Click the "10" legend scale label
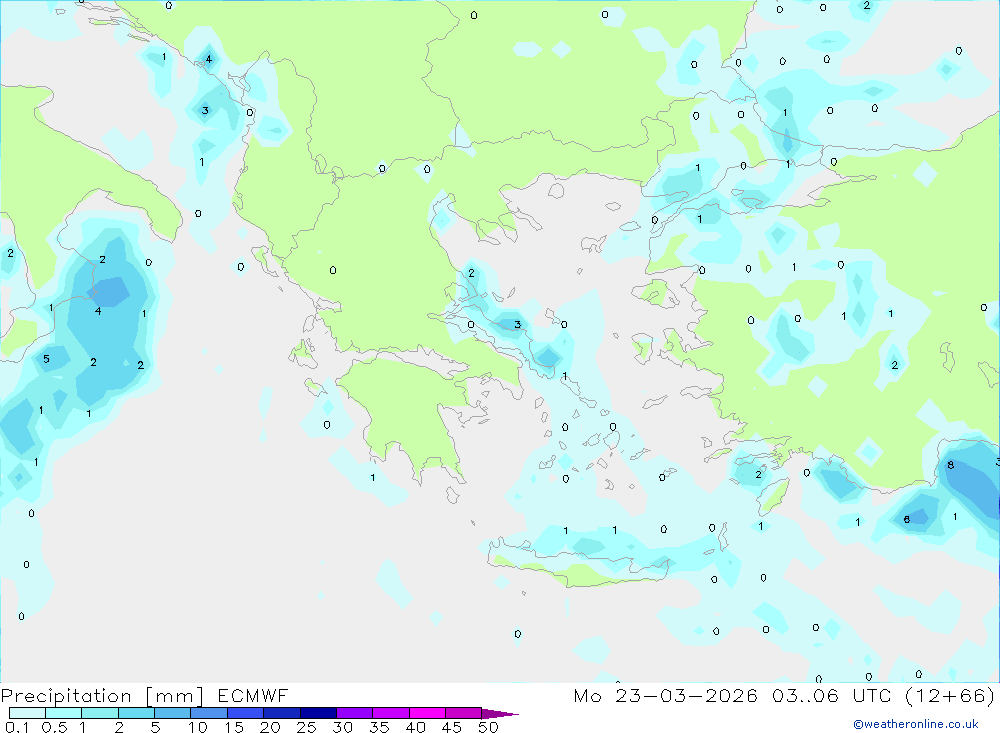Image resolution: width=1000 pixels, height=733 pixels. 198,727
